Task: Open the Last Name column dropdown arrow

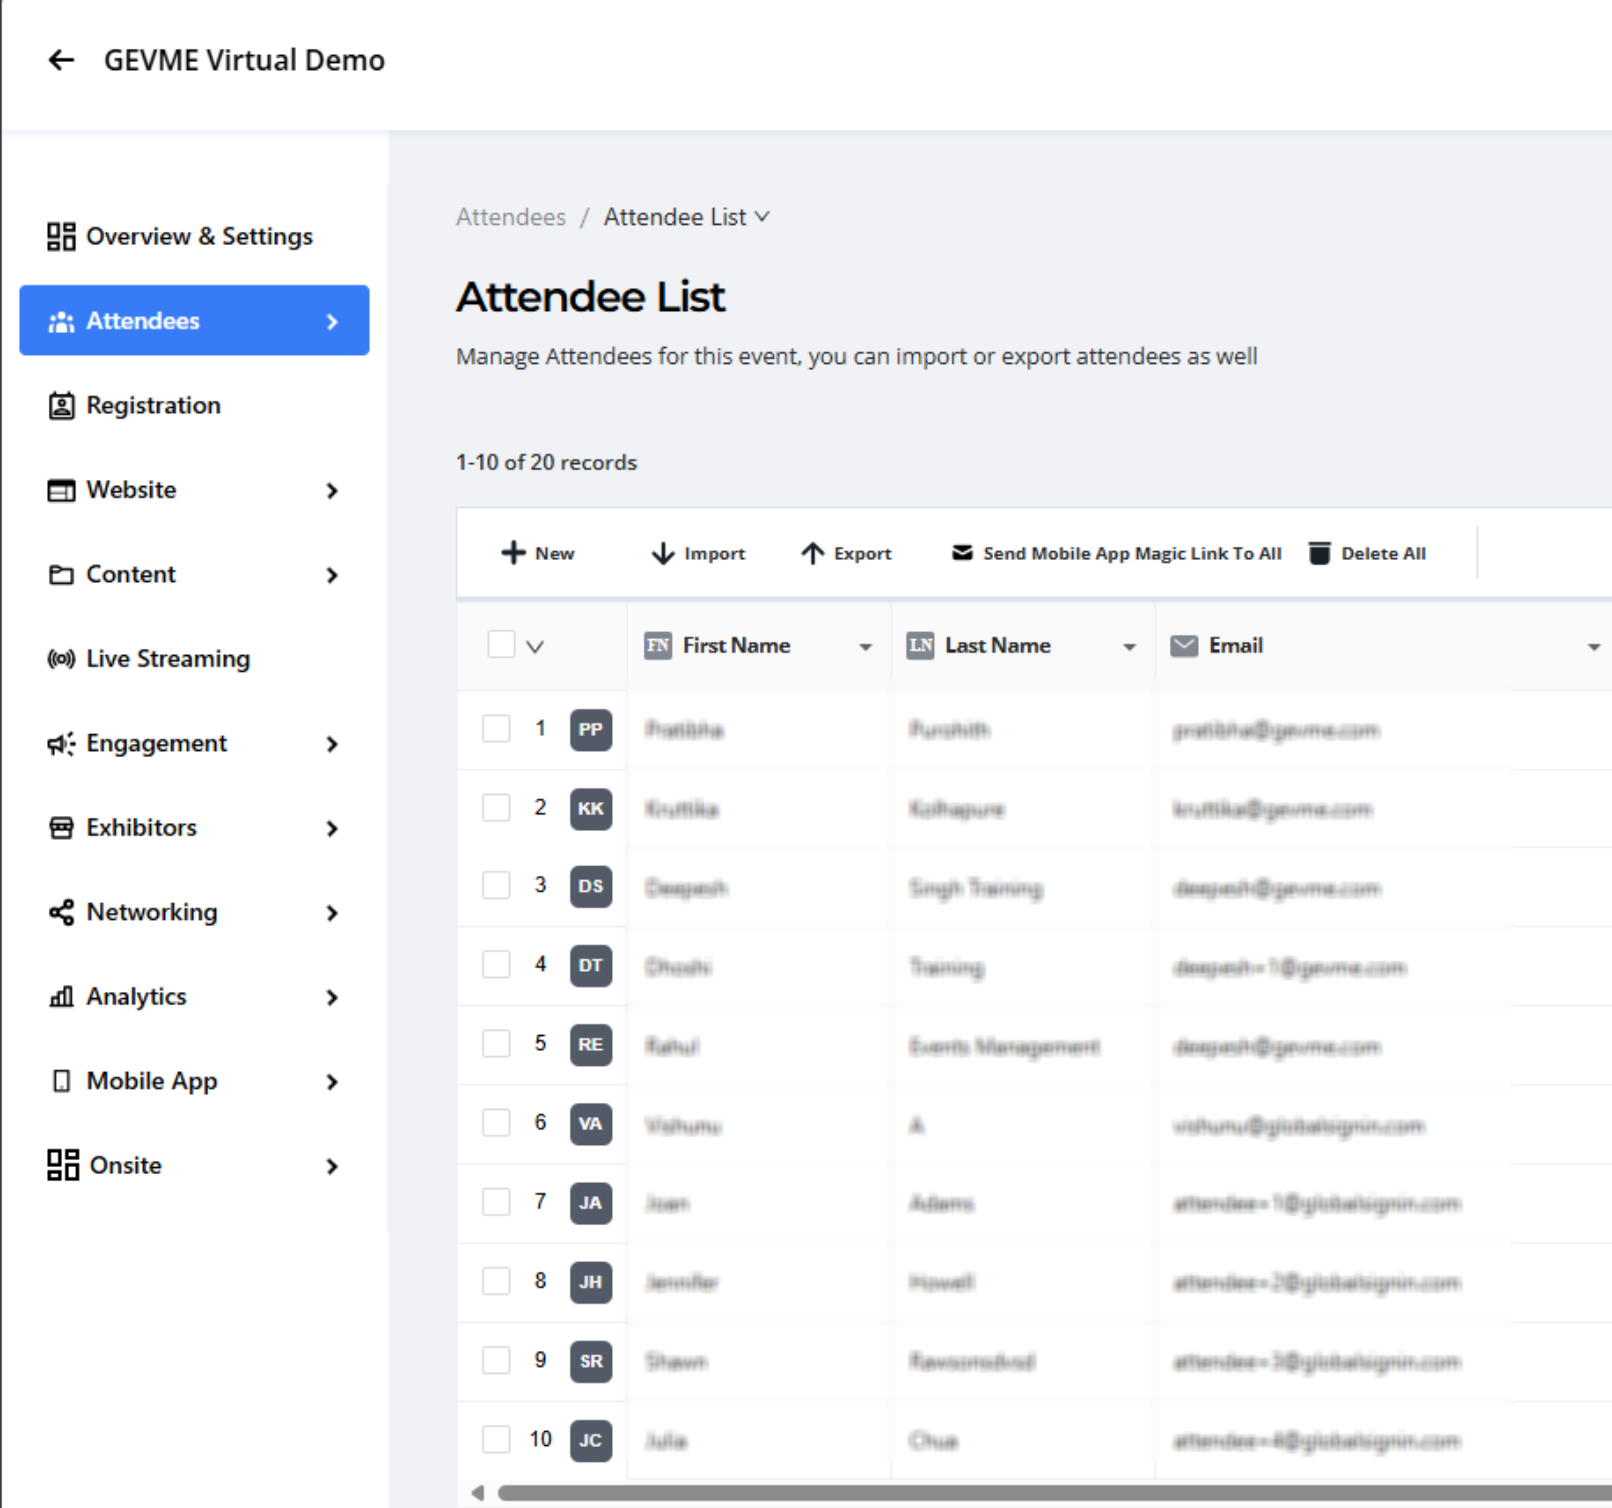Action: (1129, 647)
